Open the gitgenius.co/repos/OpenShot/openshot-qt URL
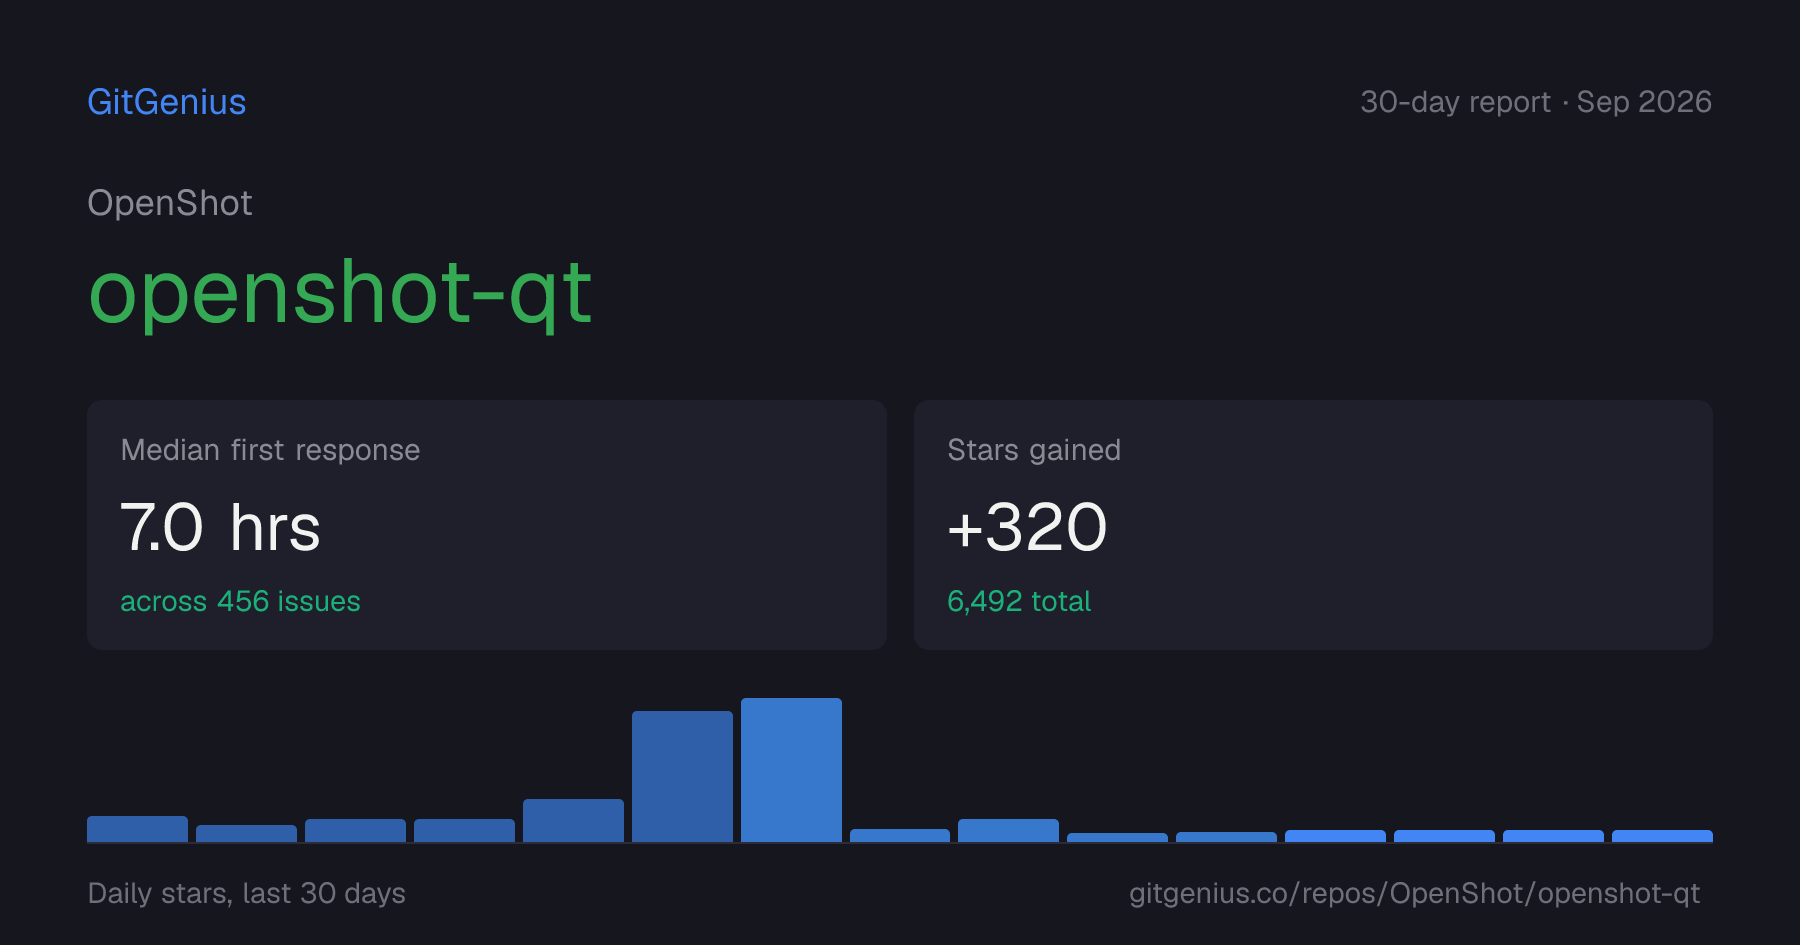Viewport: 1800px width, 945px height. pos(1414,893)
